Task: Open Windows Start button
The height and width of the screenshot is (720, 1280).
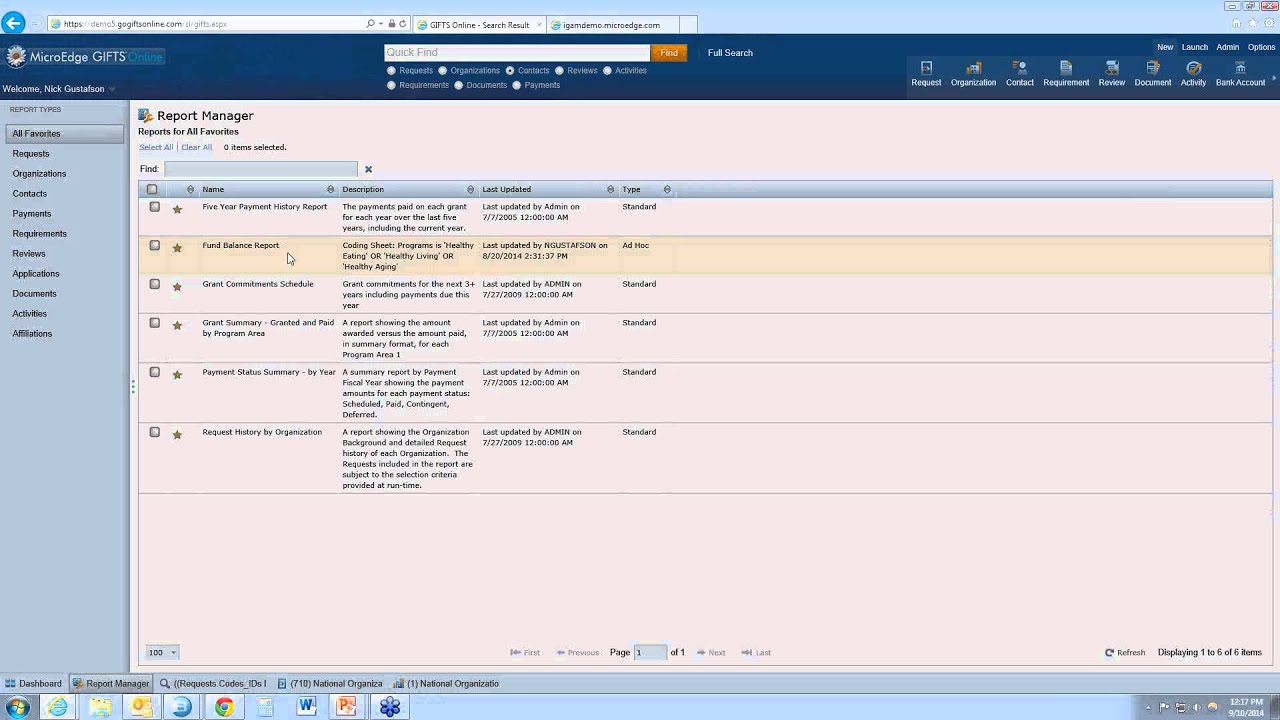Action: tap(17, 707)
